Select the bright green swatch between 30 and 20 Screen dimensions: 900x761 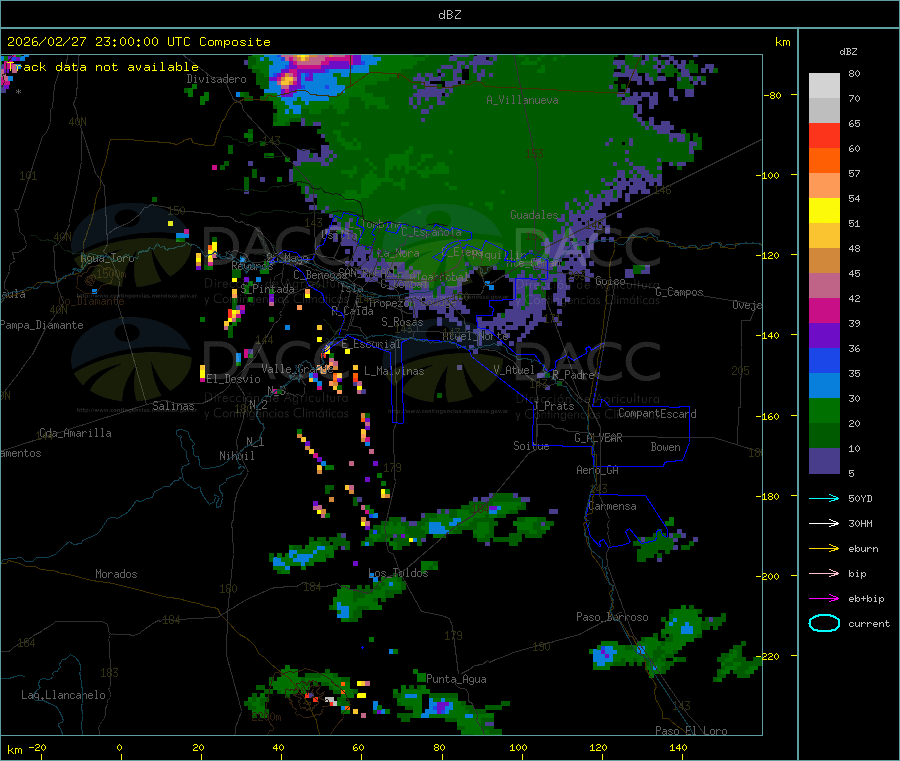point(824,410)
